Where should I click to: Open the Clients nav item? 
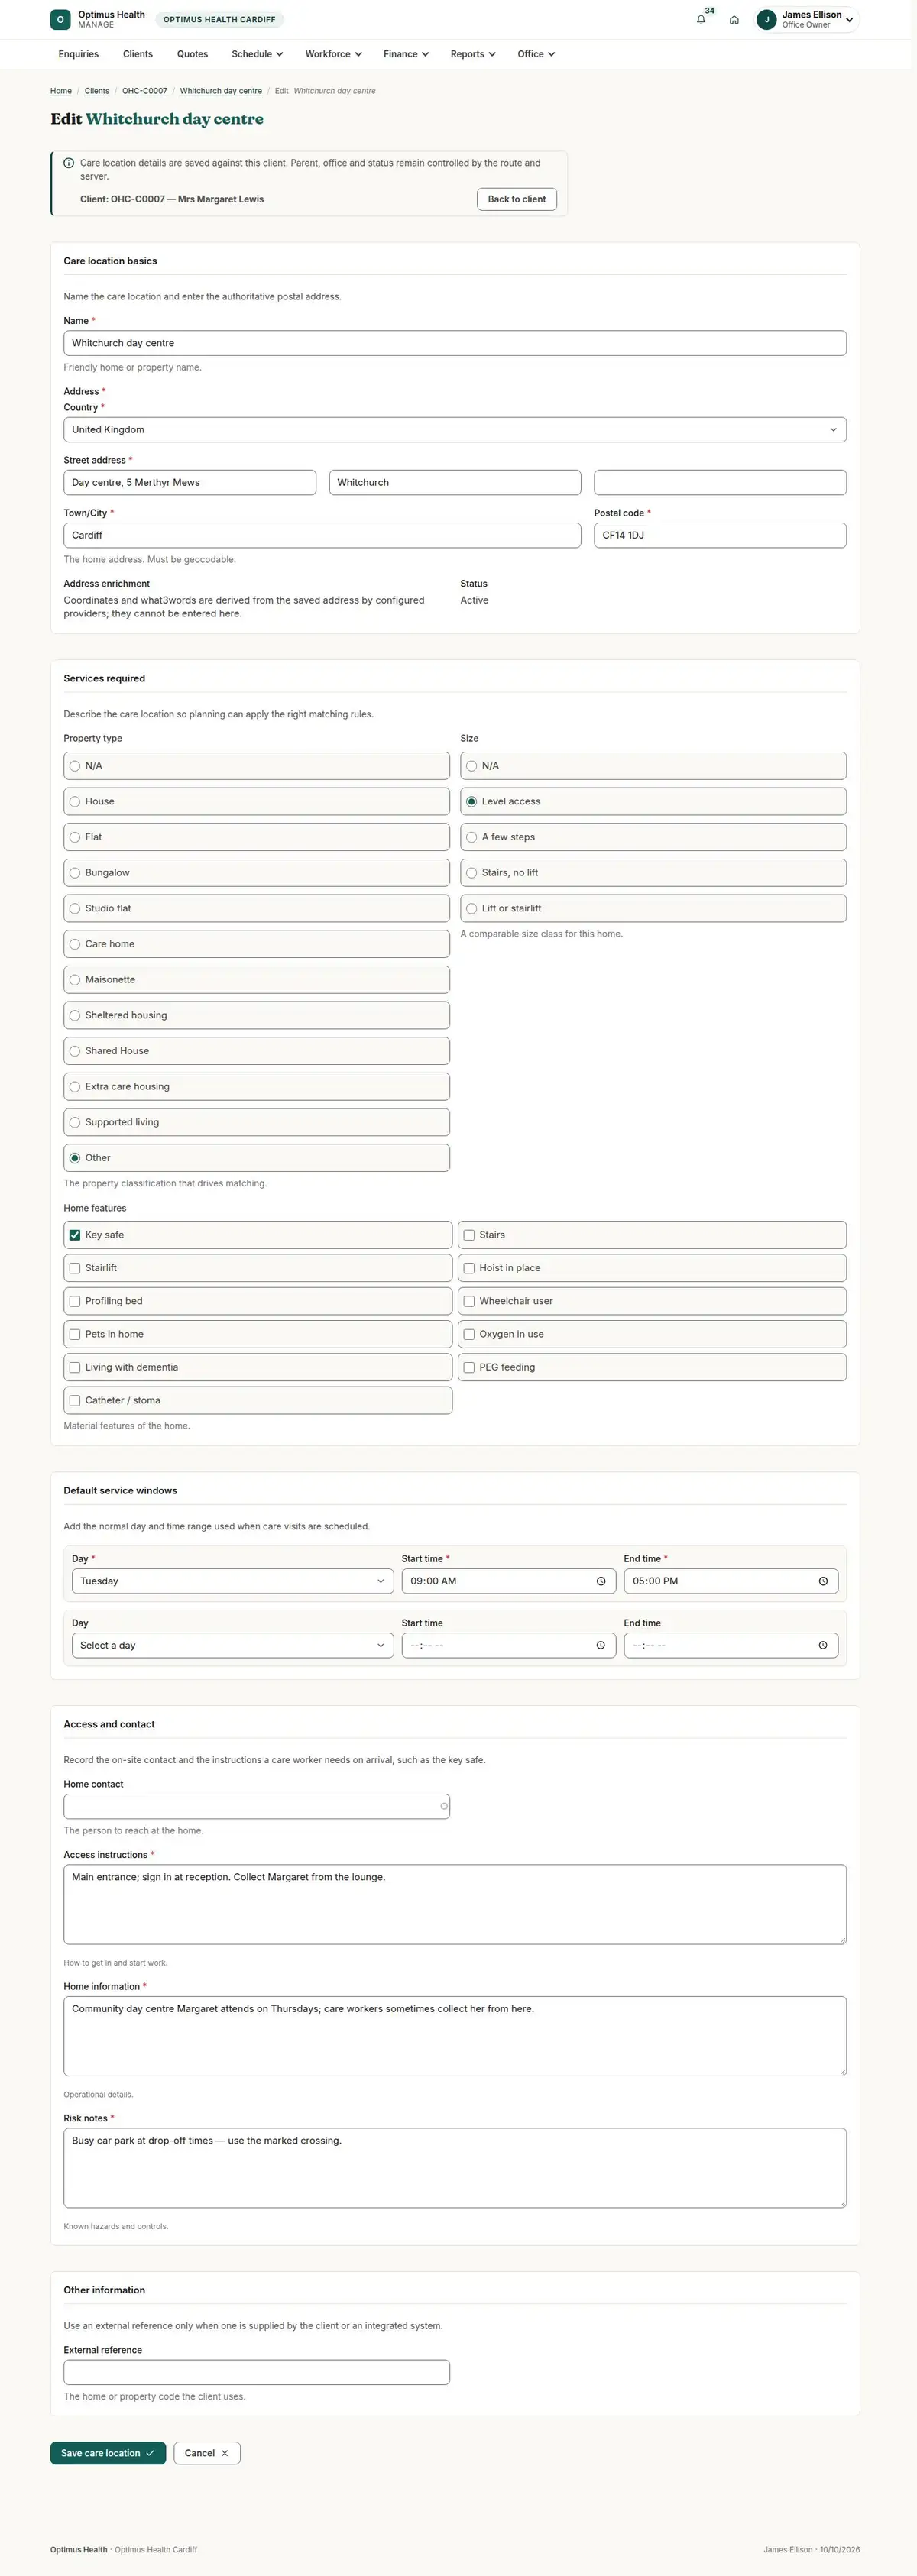(138, 54)
